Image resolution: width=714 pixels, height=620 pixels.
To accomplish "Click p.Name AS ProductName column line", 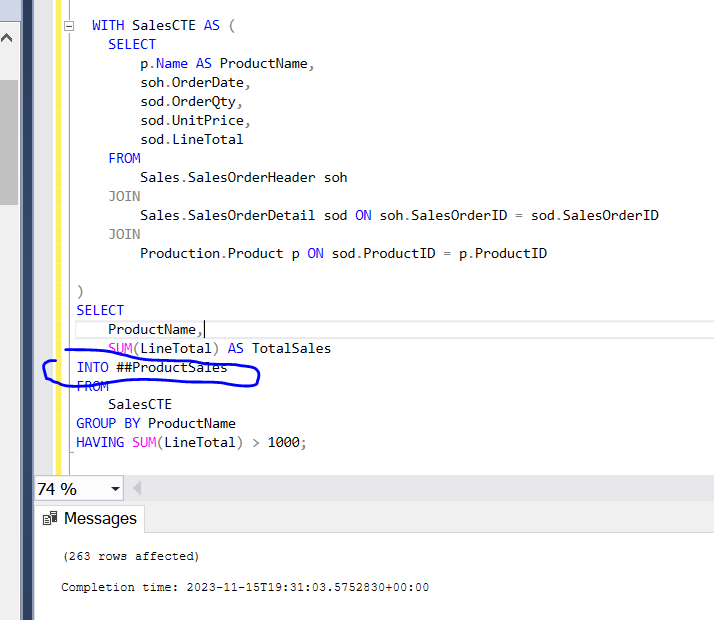I will click(227, 63).
